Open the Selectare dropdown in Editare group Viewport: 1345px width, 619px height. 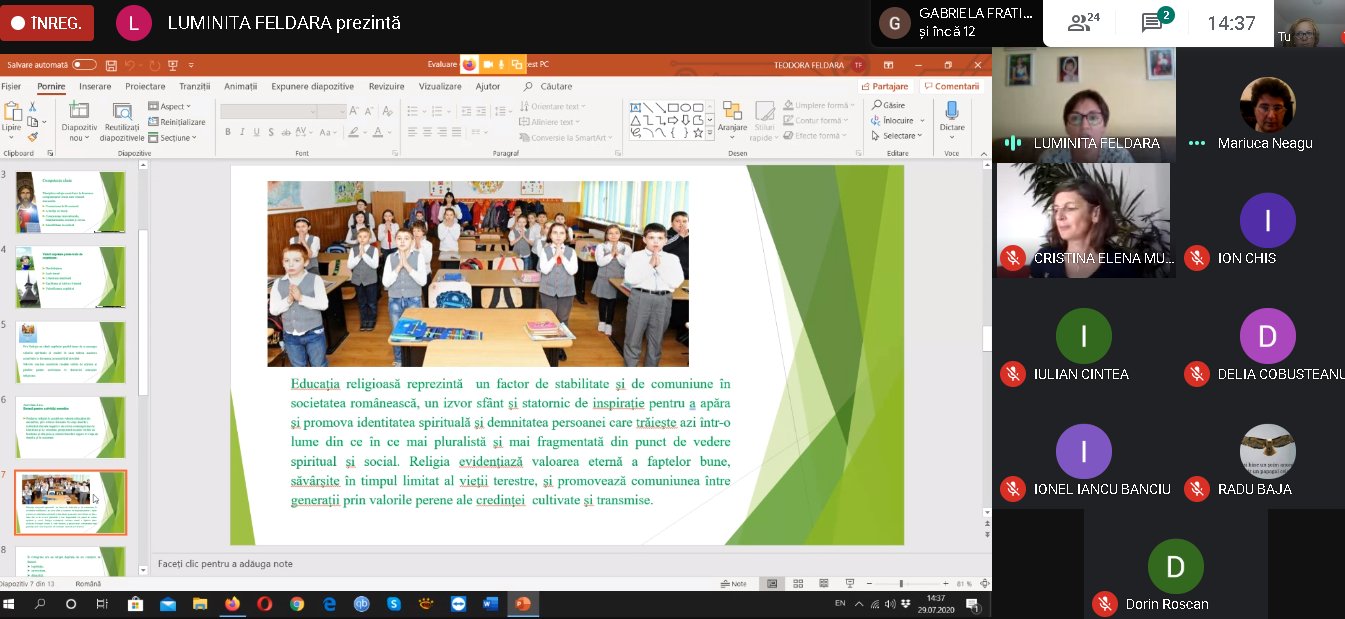[x=898, y=136]
